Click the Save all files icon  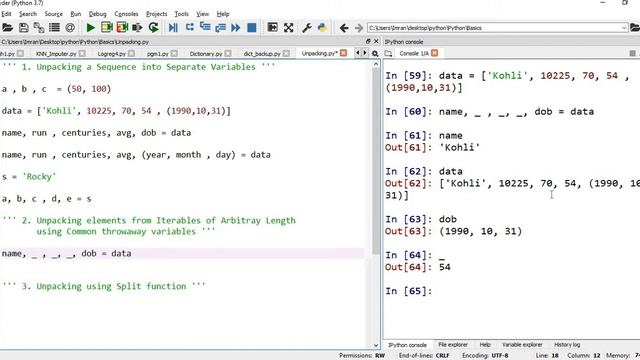(39, 28)
